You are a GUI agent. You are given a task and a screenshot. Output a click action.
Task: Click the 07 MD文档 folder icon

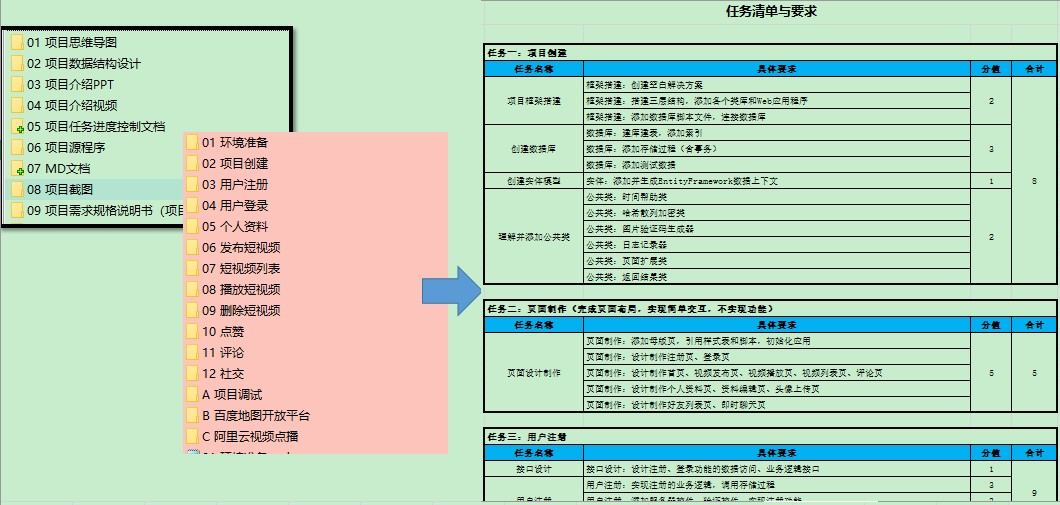[x=18, y=169]
